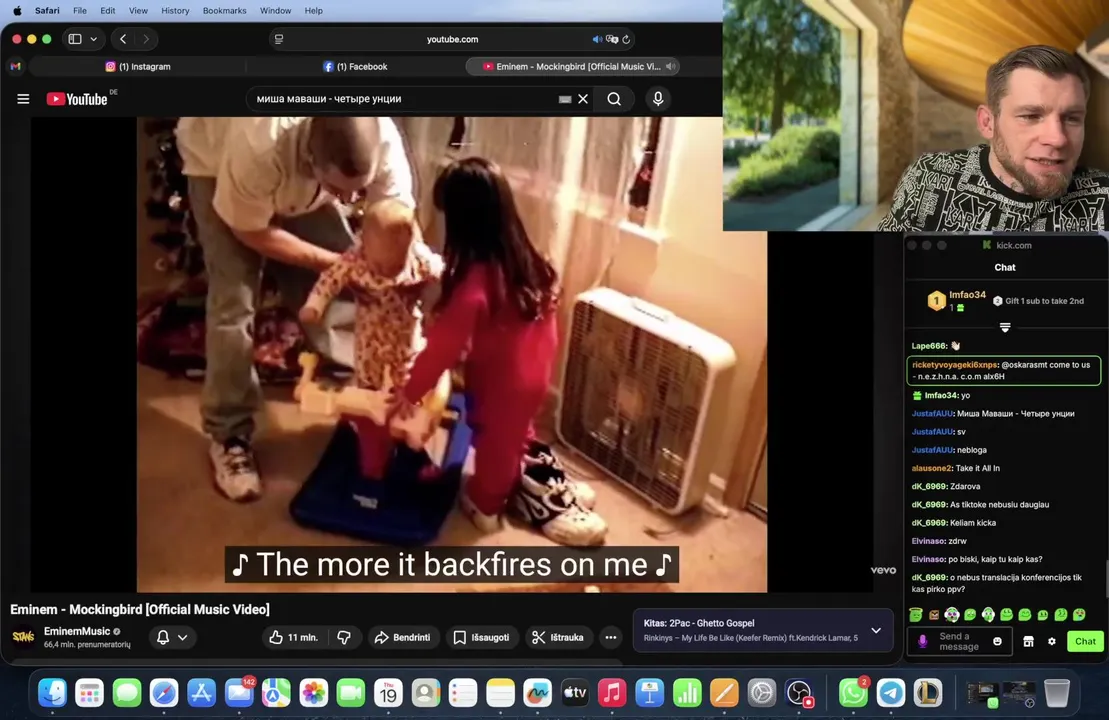Reload the YouTube page
This screenshot has height=720, width=1109.
(x=626, y=39)
